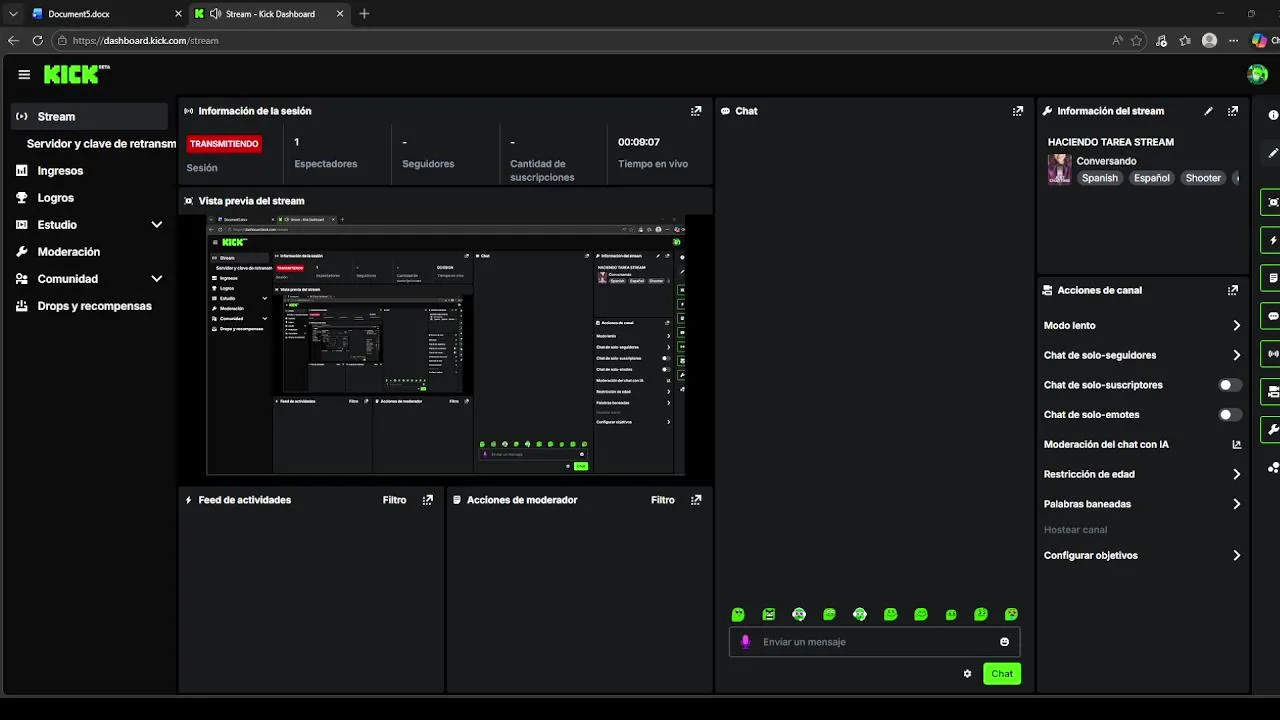Click the purple microphone icon in chat input
The image size is (1280, 720).
(x=745, y=642)
